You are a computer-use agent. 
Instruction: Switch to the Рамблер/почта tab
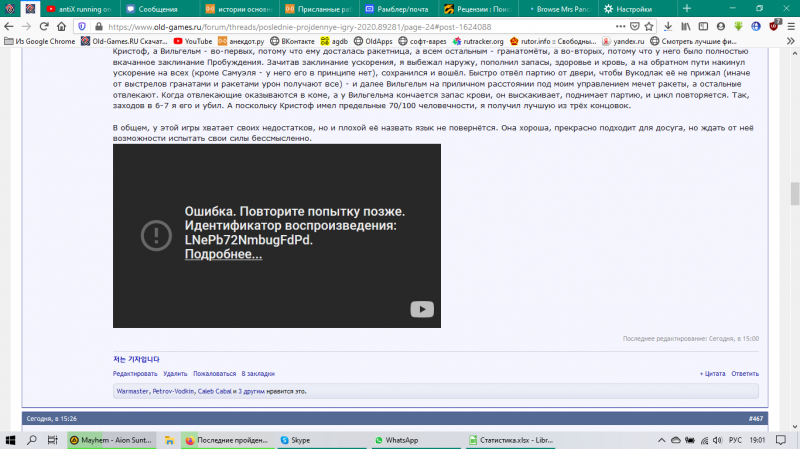(x=398, y=9)
